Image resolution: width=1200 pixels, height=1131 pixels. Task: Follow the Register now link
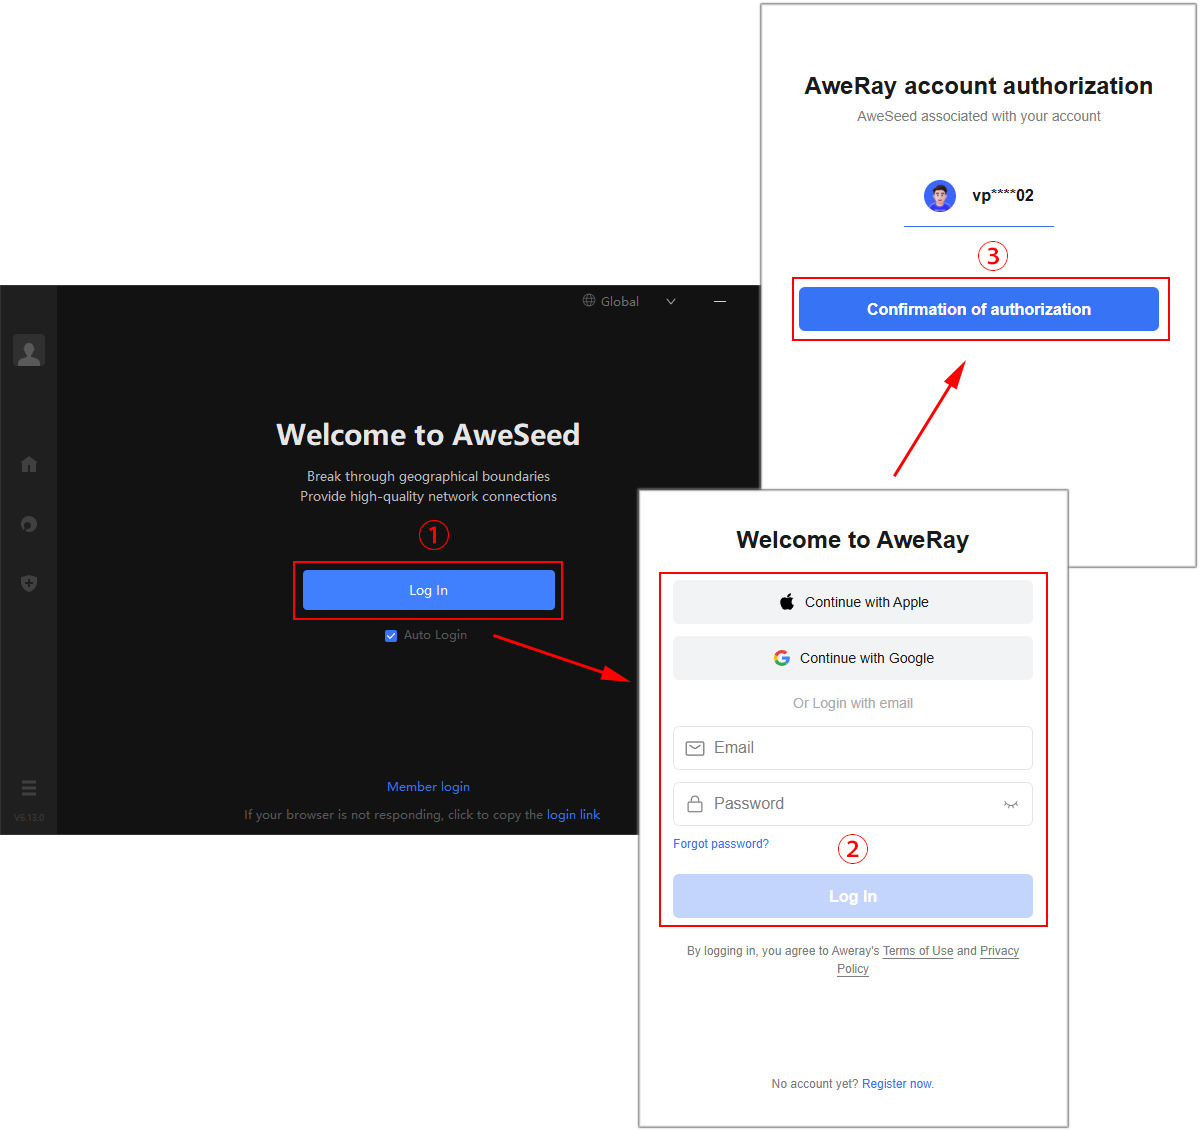tap(898, 1084)
